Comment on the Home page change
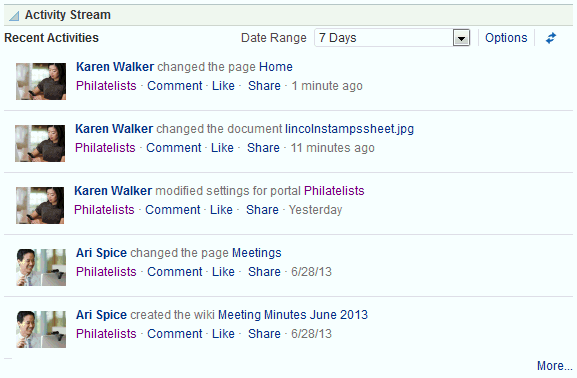Screen dimensions: 577x378 pyautogui.click(x=175, y=86)
